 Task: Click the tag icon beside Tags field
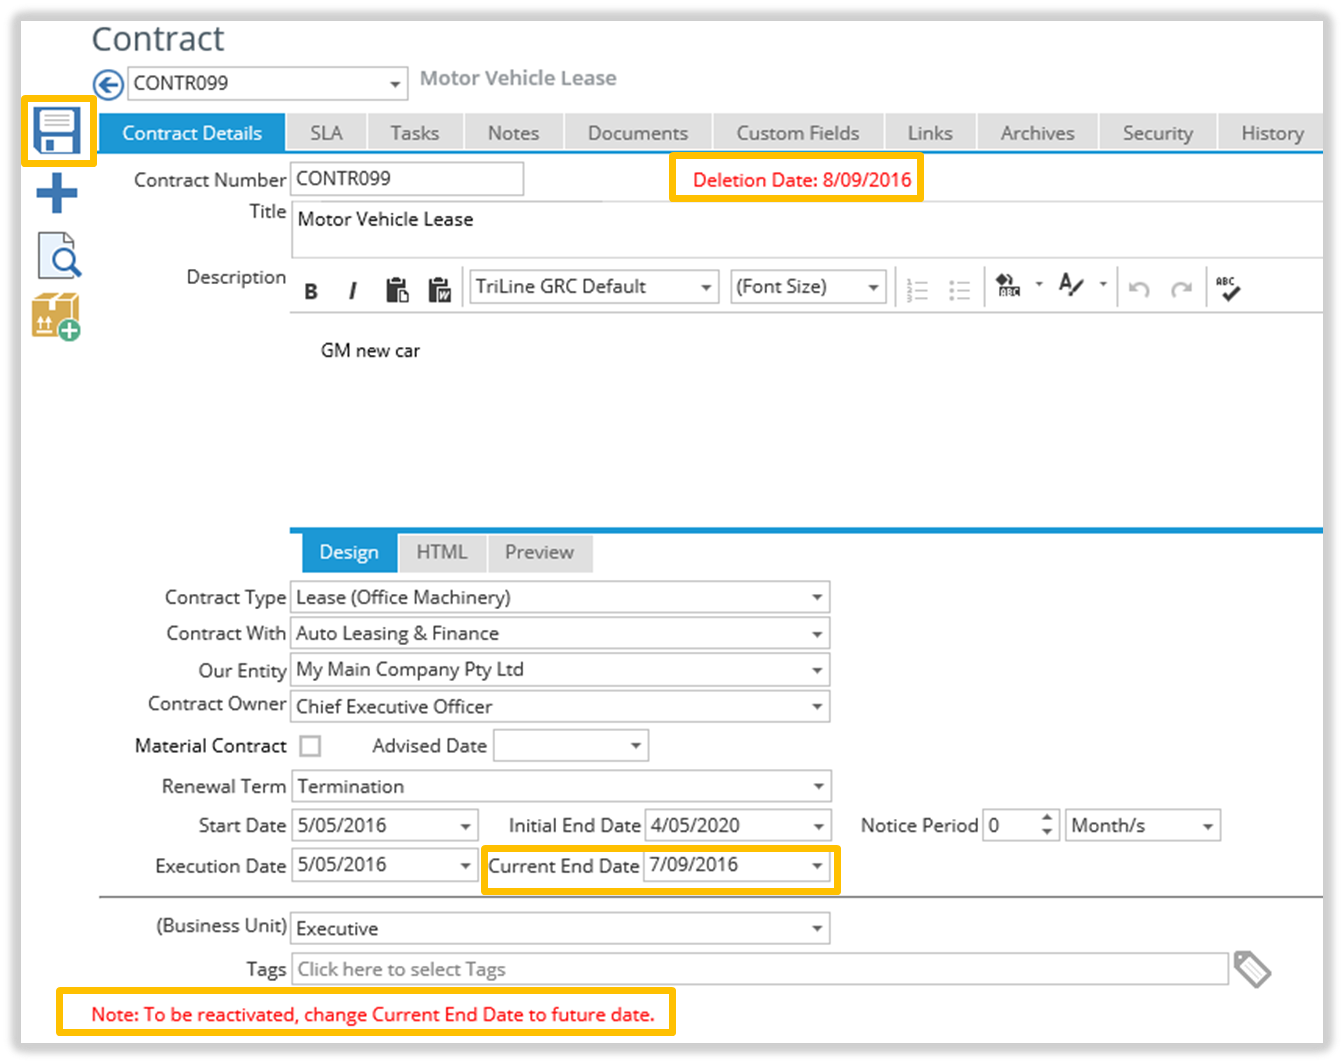[1252, 968]
